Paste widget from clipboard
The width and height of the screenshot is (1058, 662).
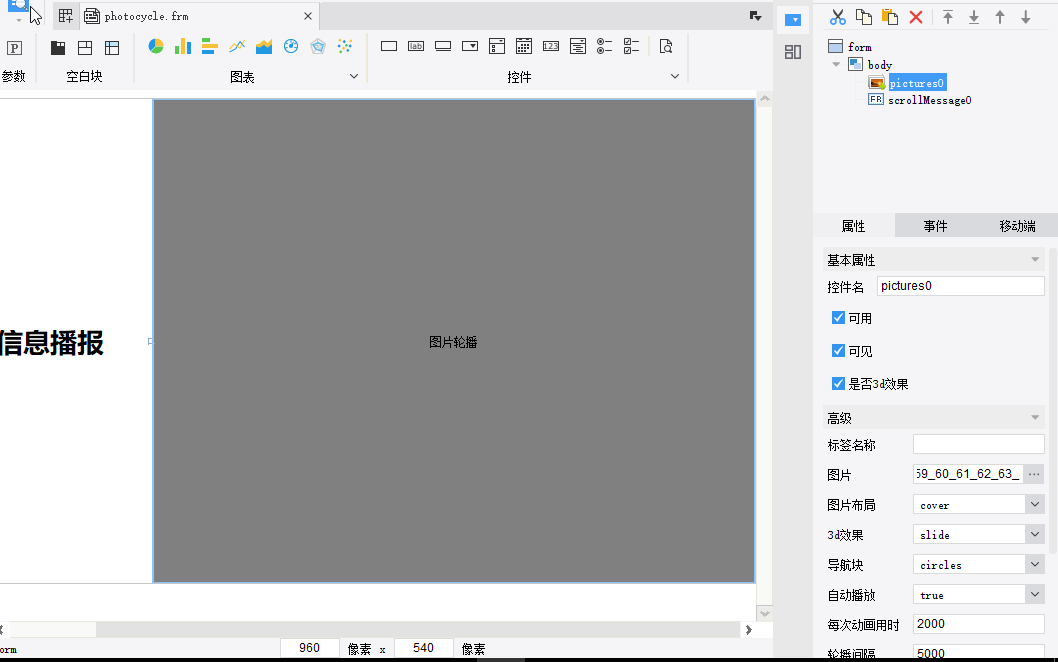890,17
